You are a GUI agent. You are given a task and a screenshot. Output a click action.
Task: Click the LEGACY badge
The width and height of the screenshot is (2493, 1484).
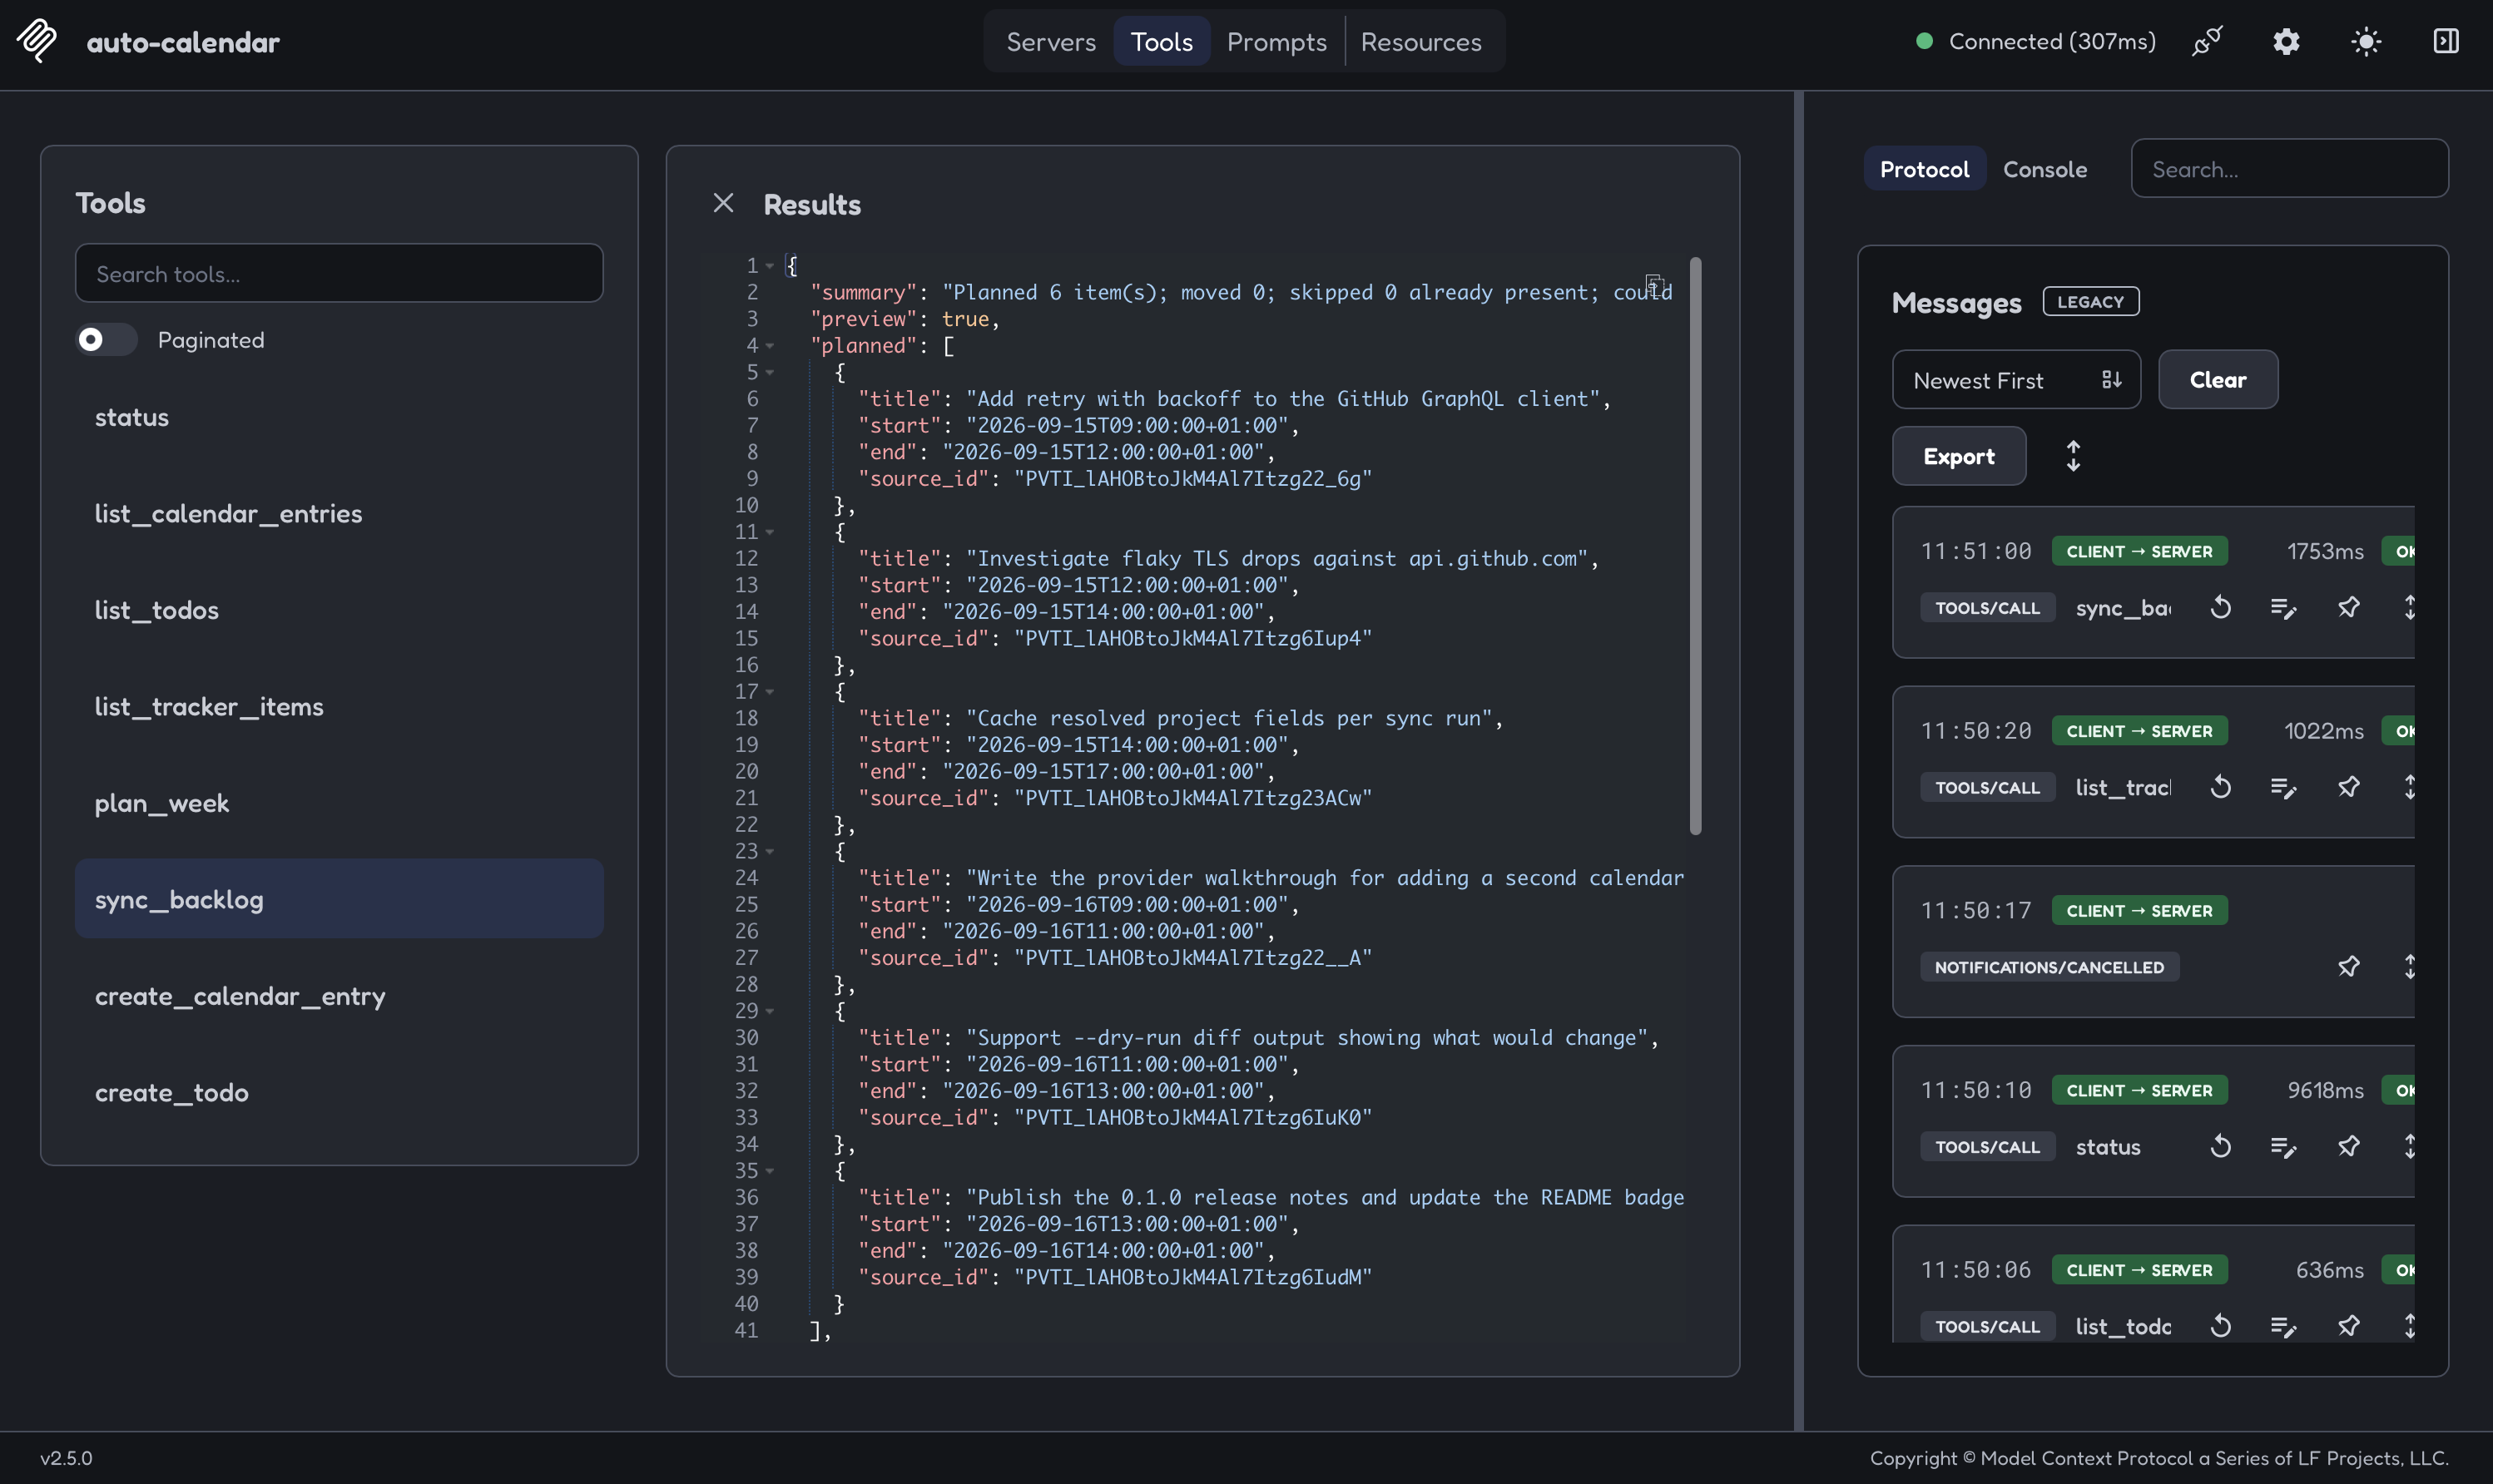[x=2090, y=301]
